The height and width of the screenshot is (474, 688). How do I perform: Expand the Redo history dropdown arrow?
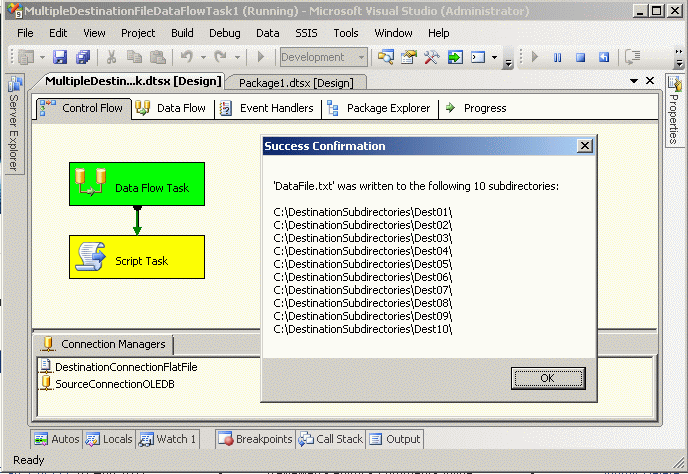tap(237, 57)
